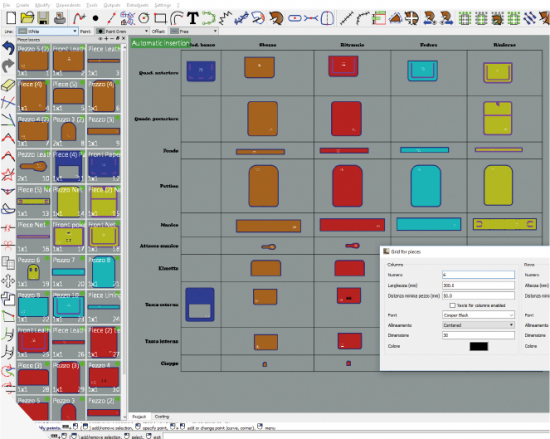The height and width of the screenshot is (439, 550).
Task: Select the eraser tool in left sidebar
Action: (8, 85)
